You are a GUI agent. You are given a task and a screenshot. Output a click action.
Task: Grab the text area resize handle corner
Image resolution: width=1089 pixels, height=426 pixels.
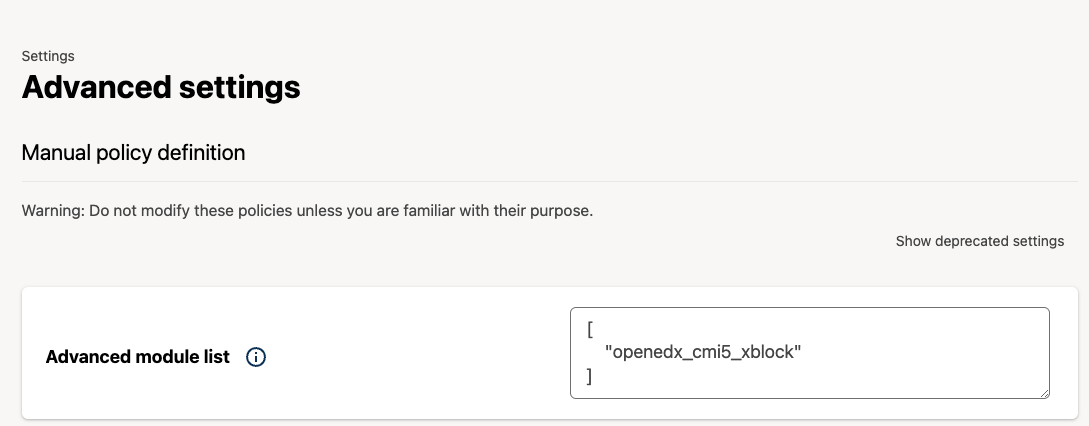coord(1043,392)
